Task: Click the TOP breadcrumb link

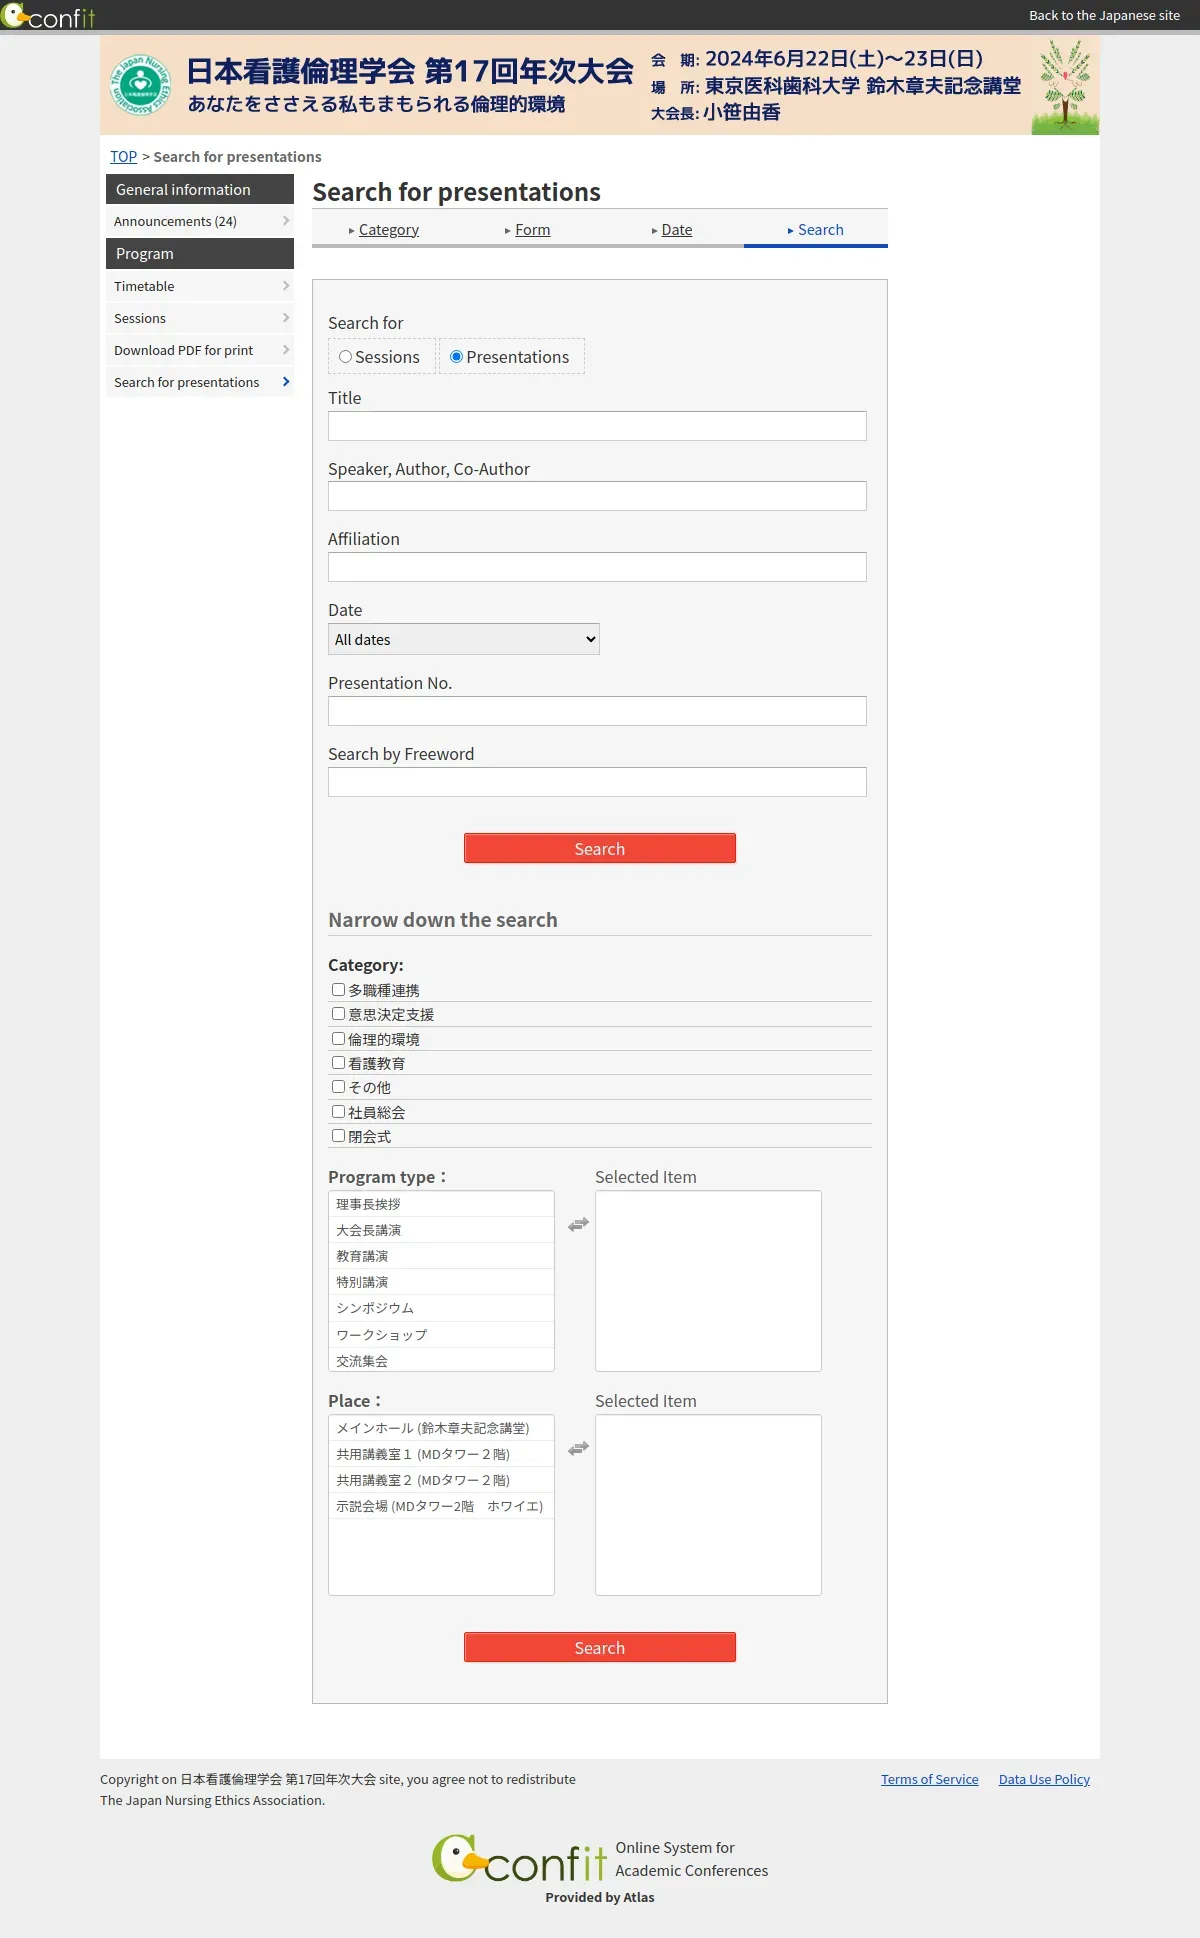Action: coord(124,157)
